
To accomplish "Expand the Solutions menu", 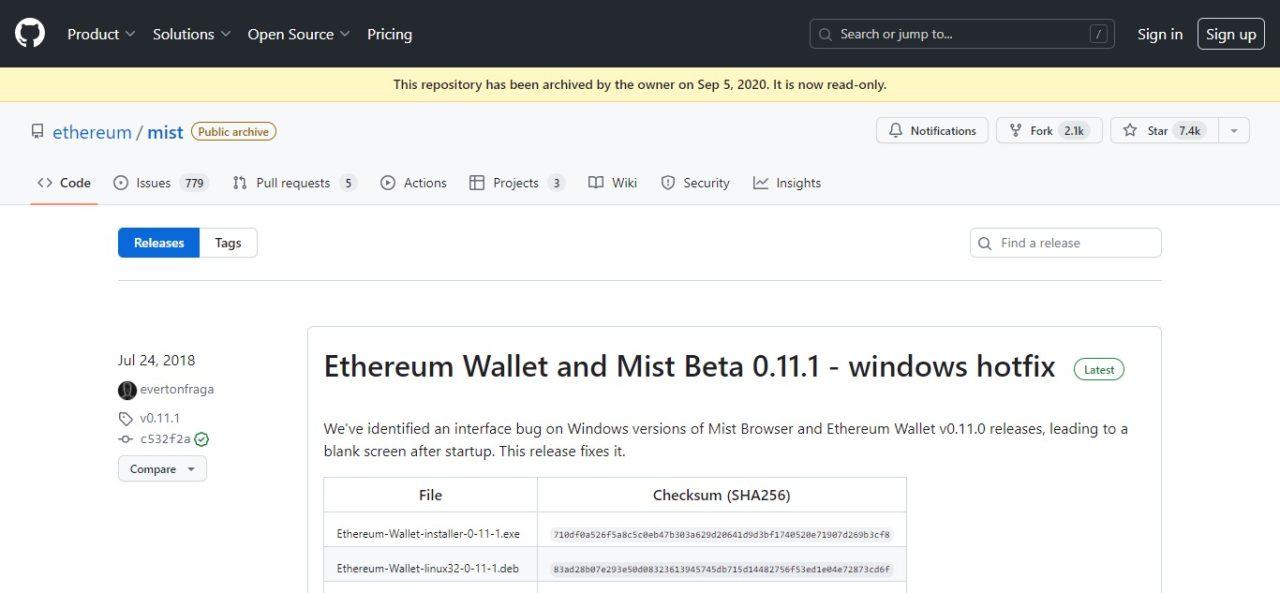I will pyautogui.click(x=192, y=34).
